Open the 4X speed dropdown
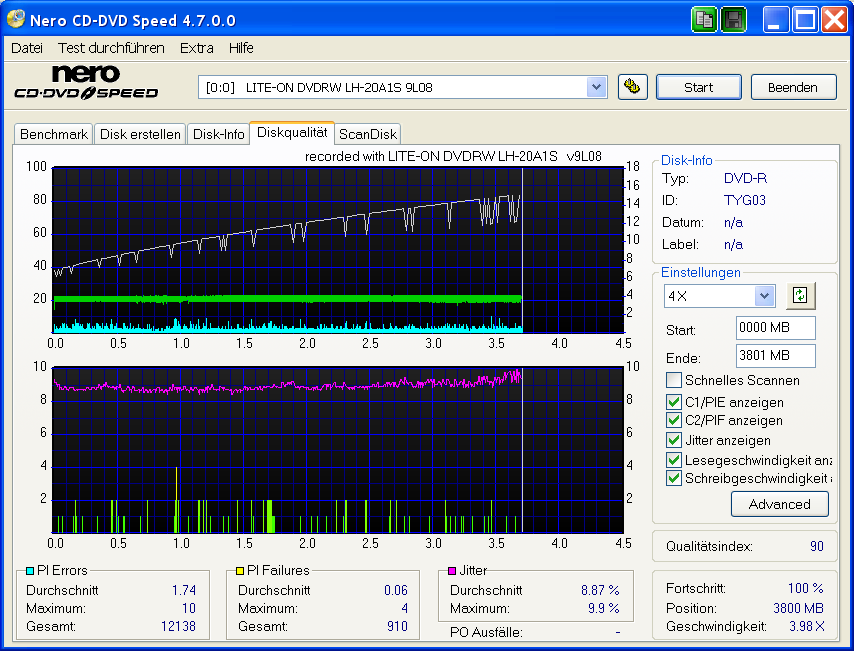The width and height of the screenshot is (854, 651). click(x=766, y=296)
